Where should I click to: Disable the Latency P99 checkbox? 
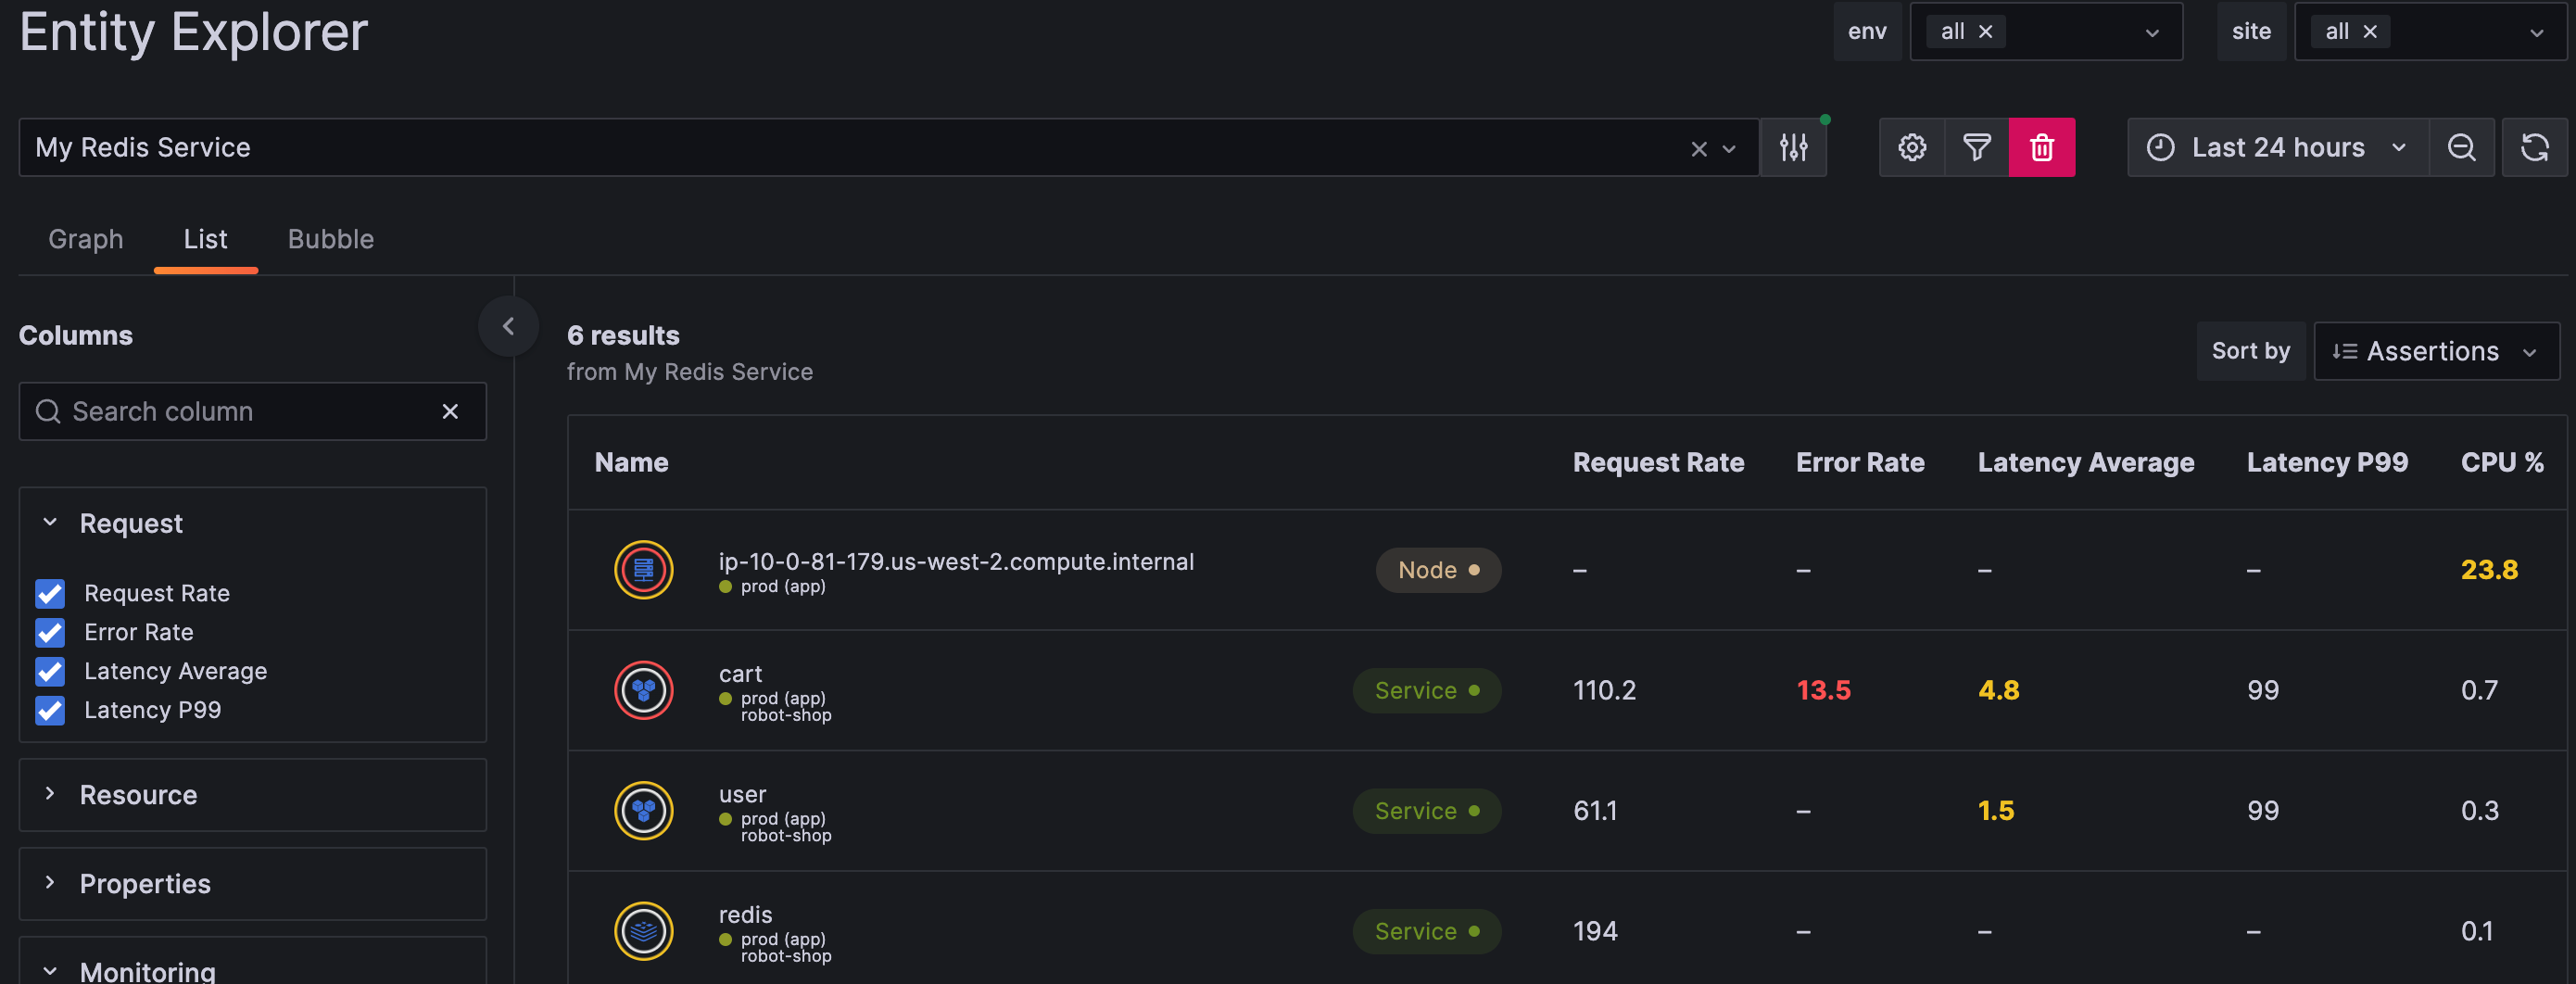click(x=49, y=711)
